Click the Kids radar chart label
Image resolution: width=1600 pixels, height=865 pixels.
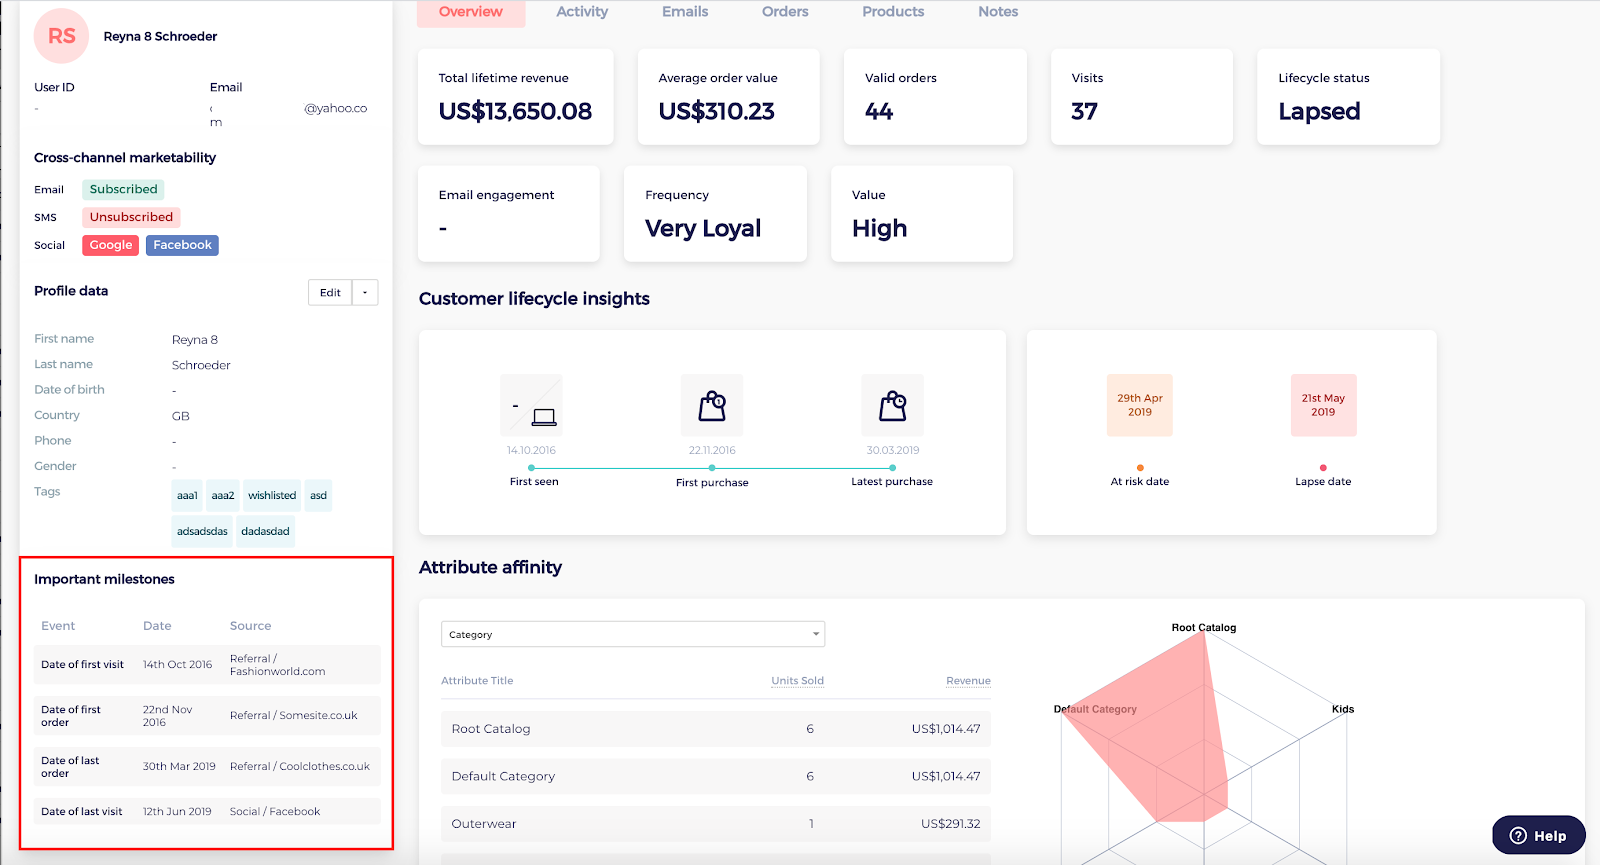point(1343,709)
